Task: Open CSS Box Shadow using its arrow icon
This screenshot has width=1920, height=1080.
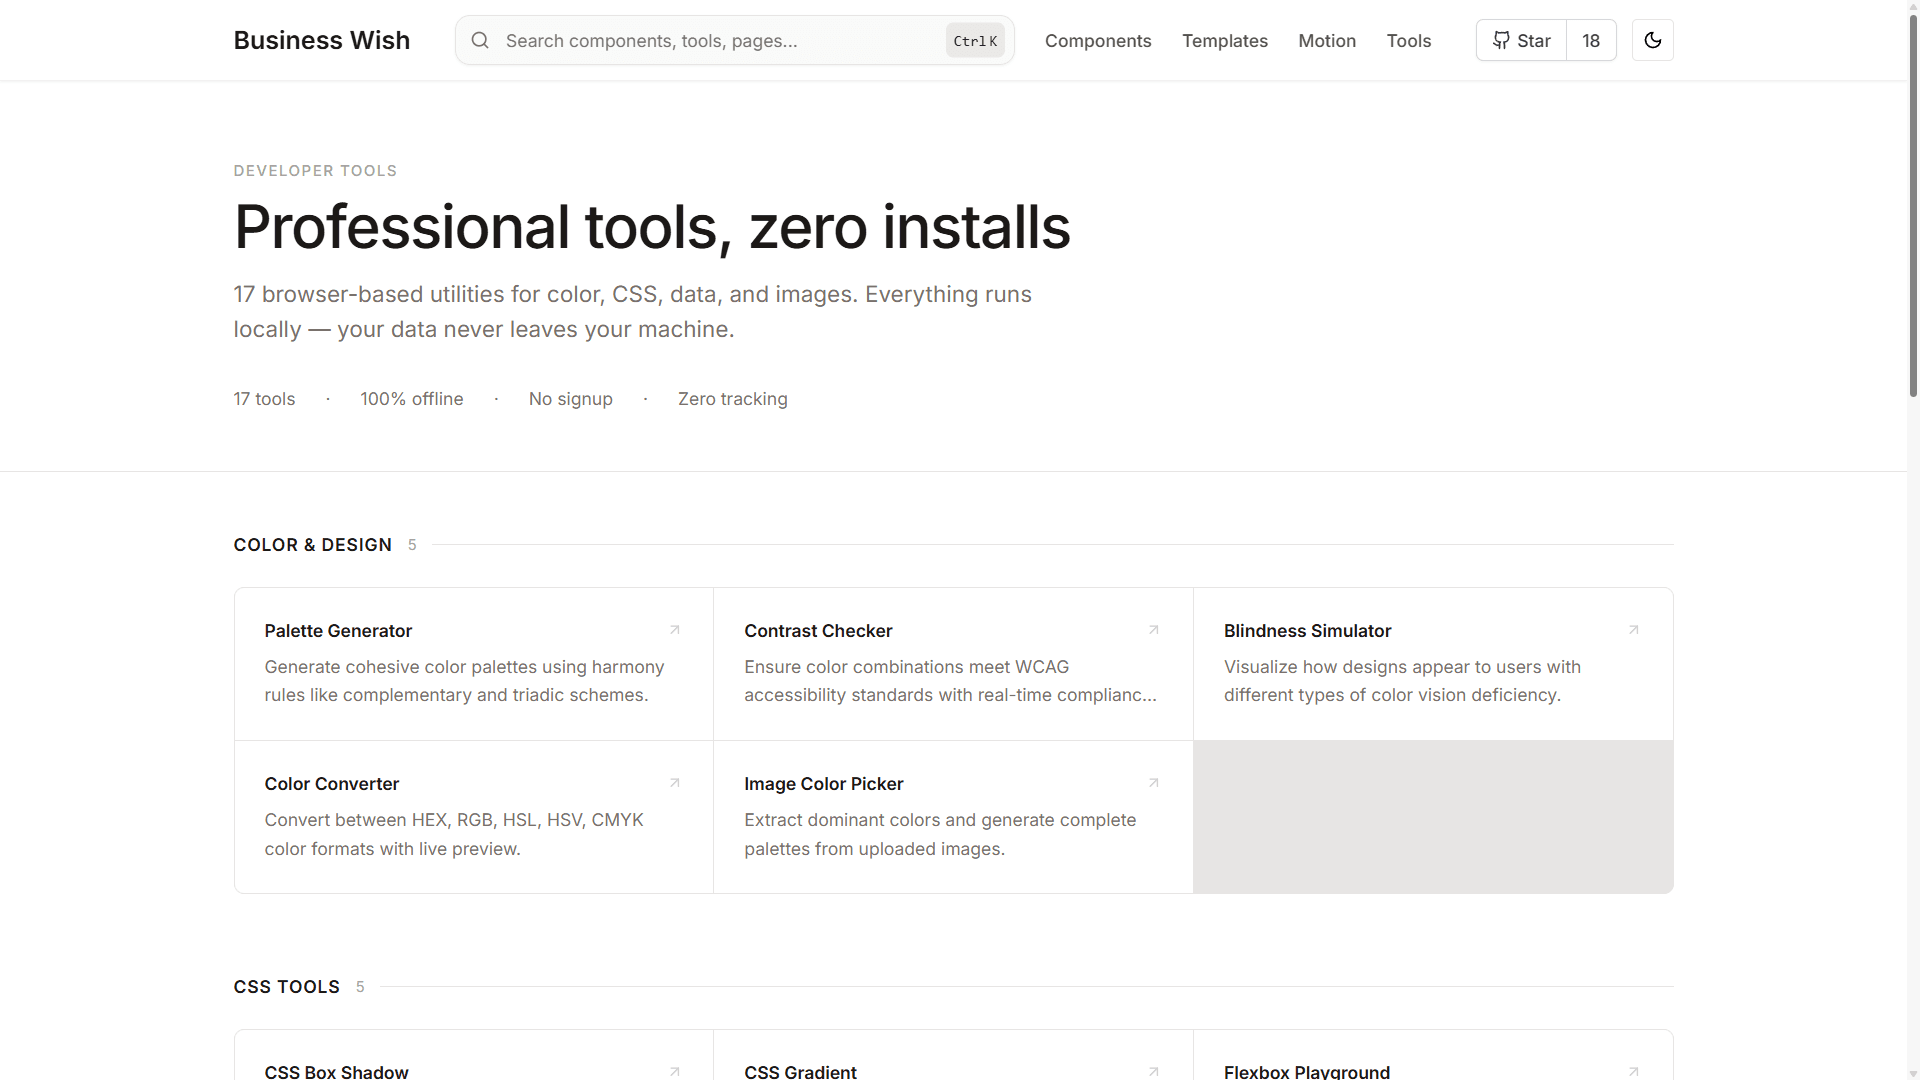Action: [674, 1071]
